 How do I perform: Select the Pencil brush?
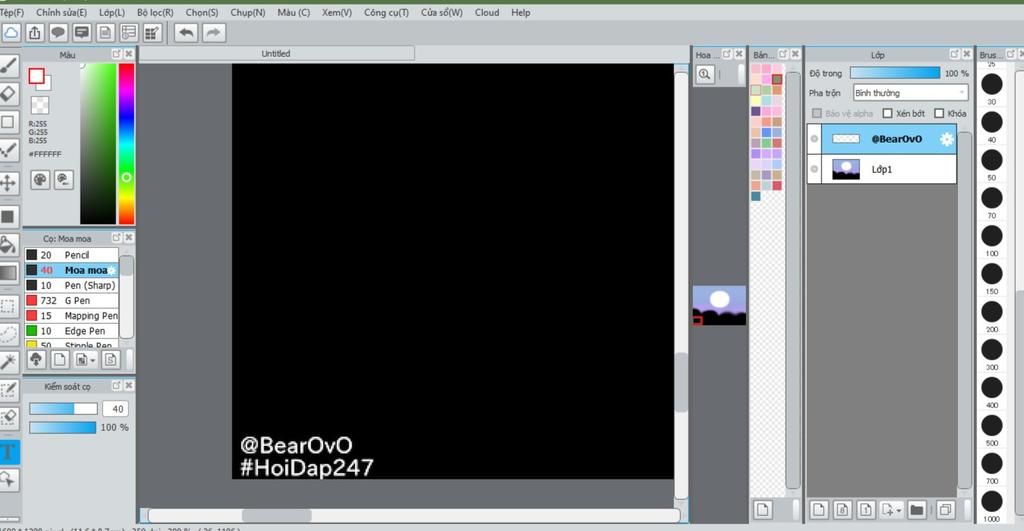[x=72, y=255]
